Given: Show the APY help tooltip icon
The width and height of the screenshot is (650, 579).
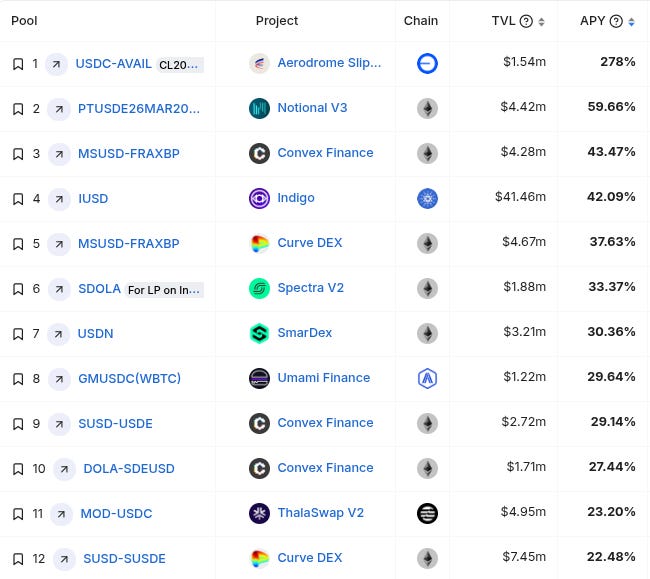Looking at the screenshot, I should point(616,21).
